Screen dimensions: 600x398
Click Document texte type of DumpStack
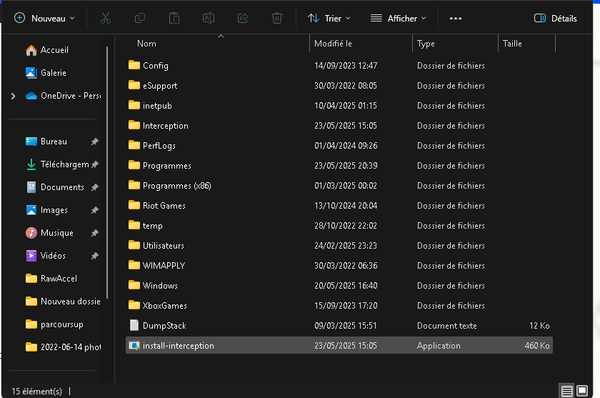[x=447, y=326]
